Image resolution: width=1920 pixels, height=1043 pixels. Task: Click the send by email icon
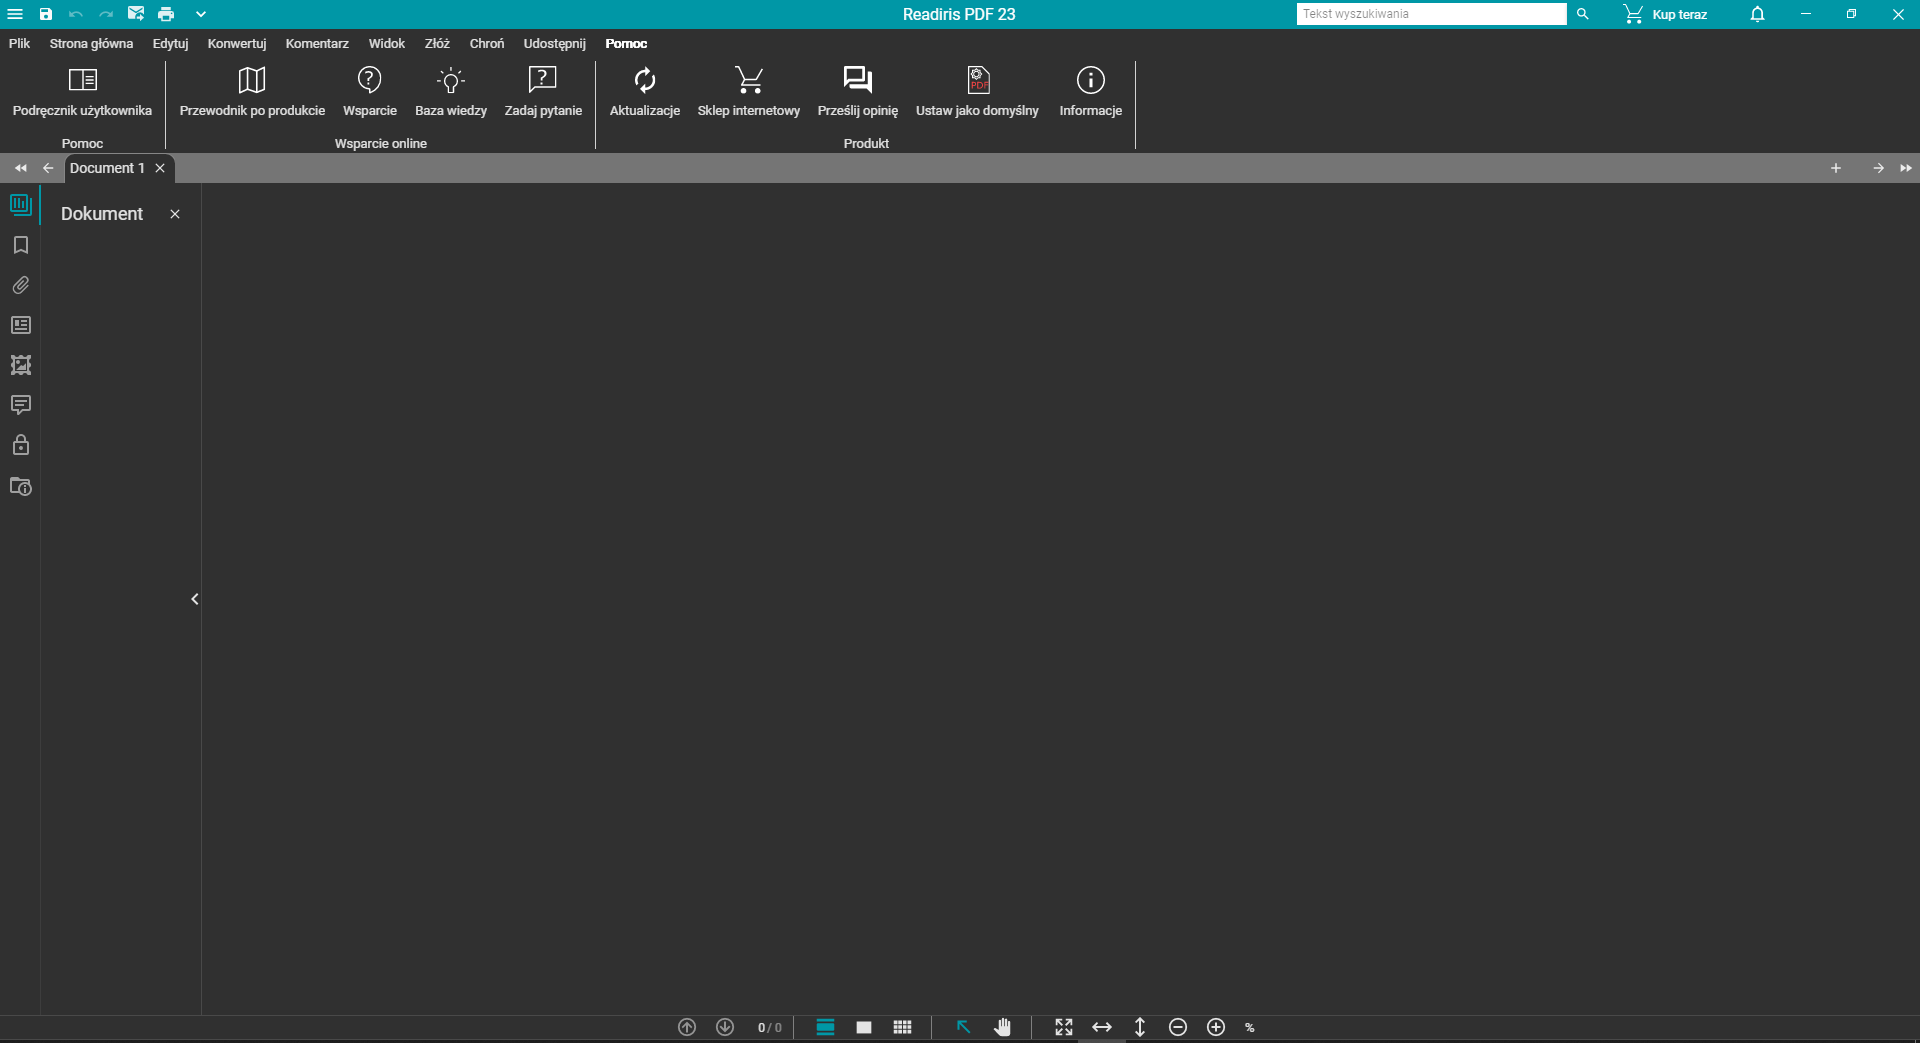136,14
